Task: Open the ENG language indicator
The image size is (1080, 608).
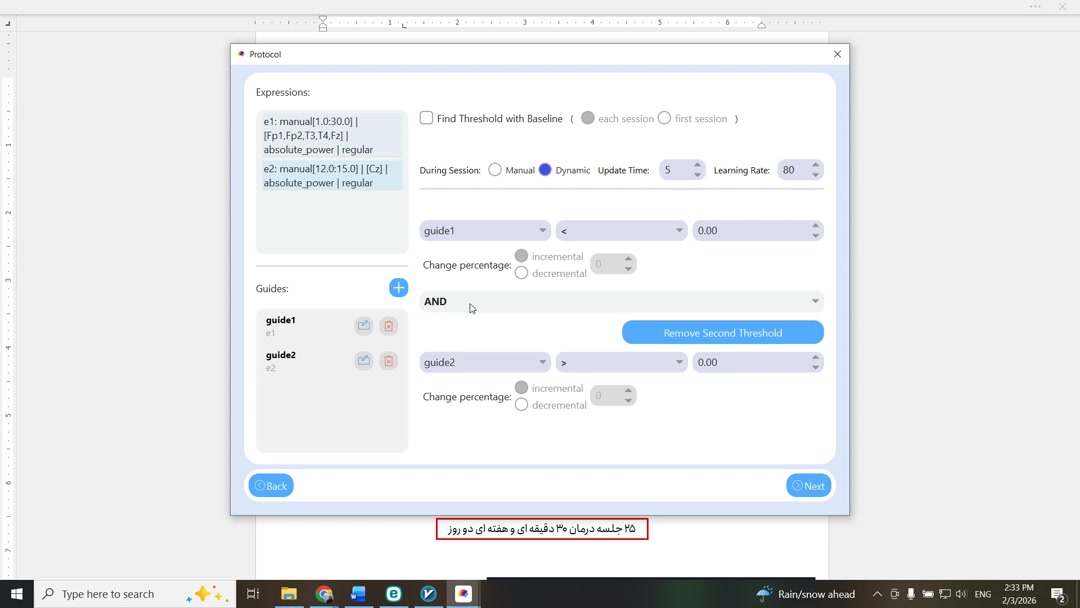Action: pos(983,594)
